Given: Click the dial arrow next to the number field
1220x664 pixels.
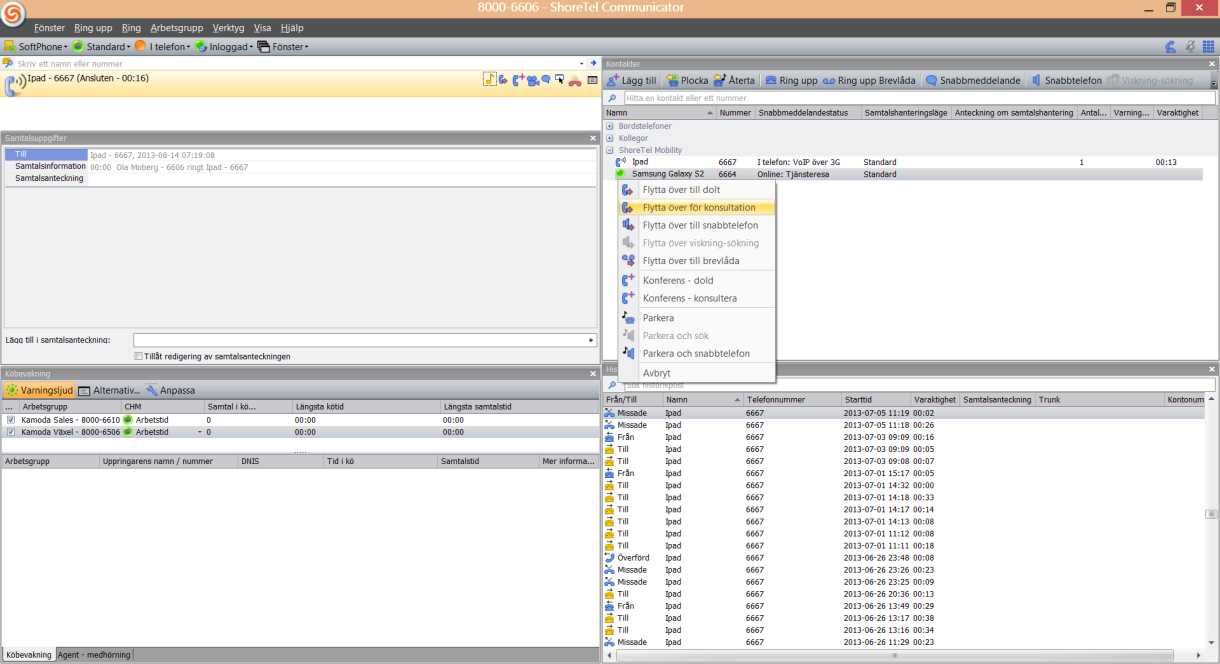Looking at the screenshot, I should click(x=592, y=63).
